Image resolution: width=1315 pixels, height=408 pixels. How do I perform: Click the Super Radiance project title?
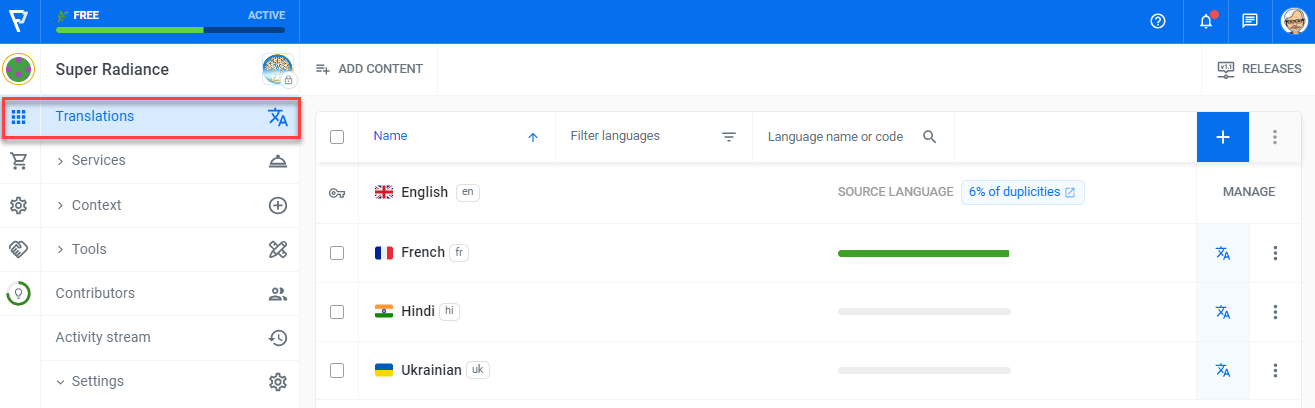tap(112, 69)
